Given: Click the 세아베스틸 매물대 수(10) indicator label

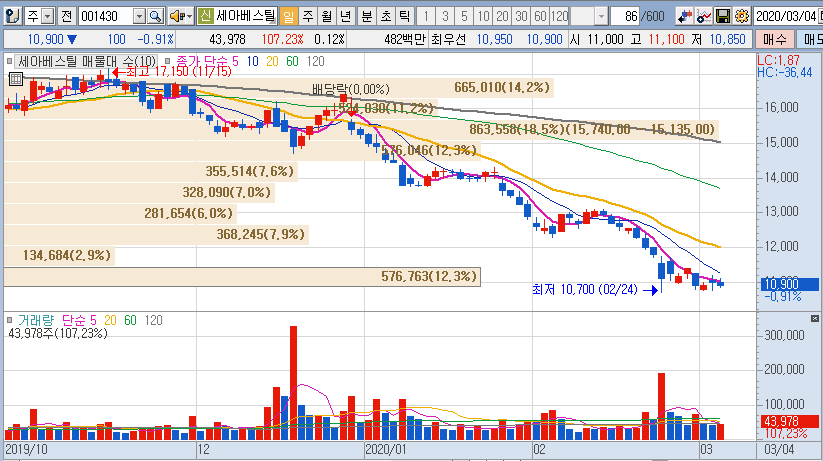Looking at the screenshot, I should [x=87, y=61].
